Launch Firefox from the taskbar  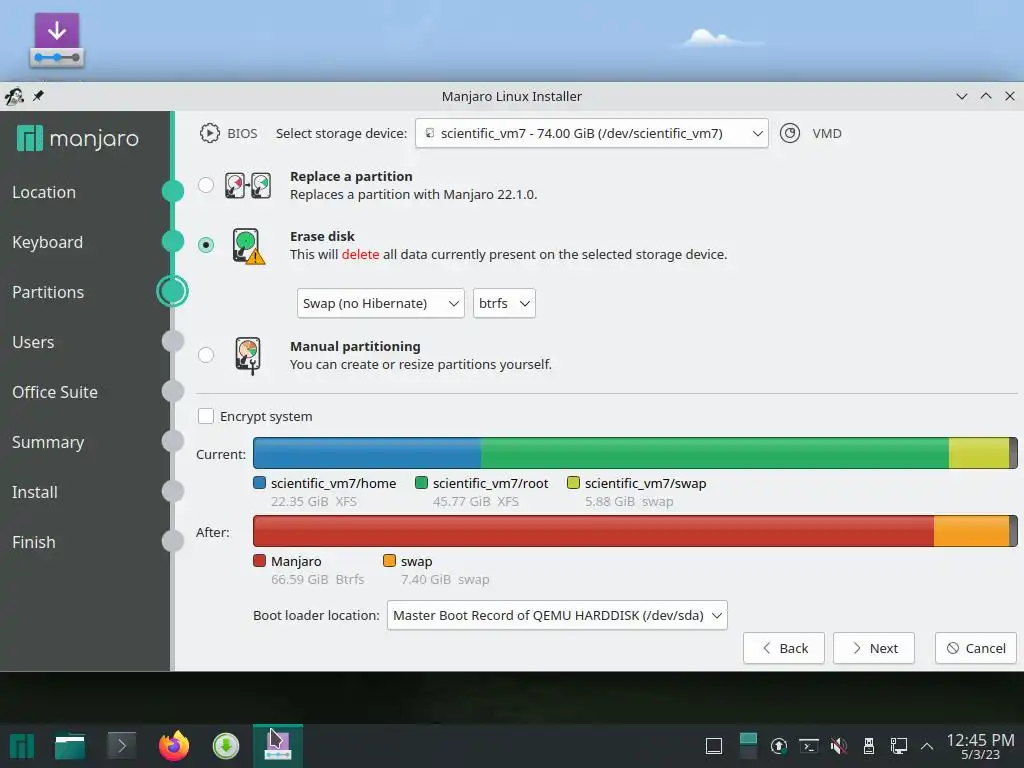pyautogui.click(x=174, y=745)
